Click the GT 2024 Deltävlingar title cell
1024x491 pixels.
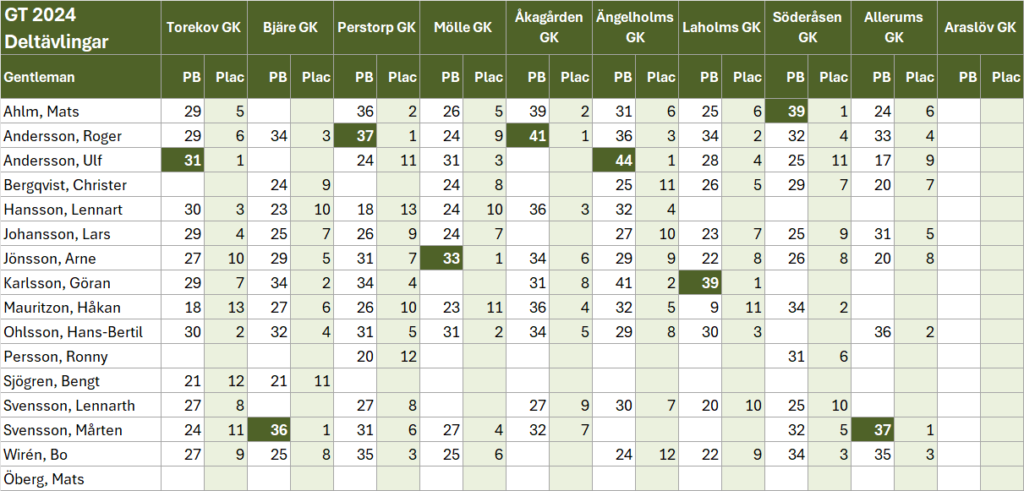[x=80, y=28]
